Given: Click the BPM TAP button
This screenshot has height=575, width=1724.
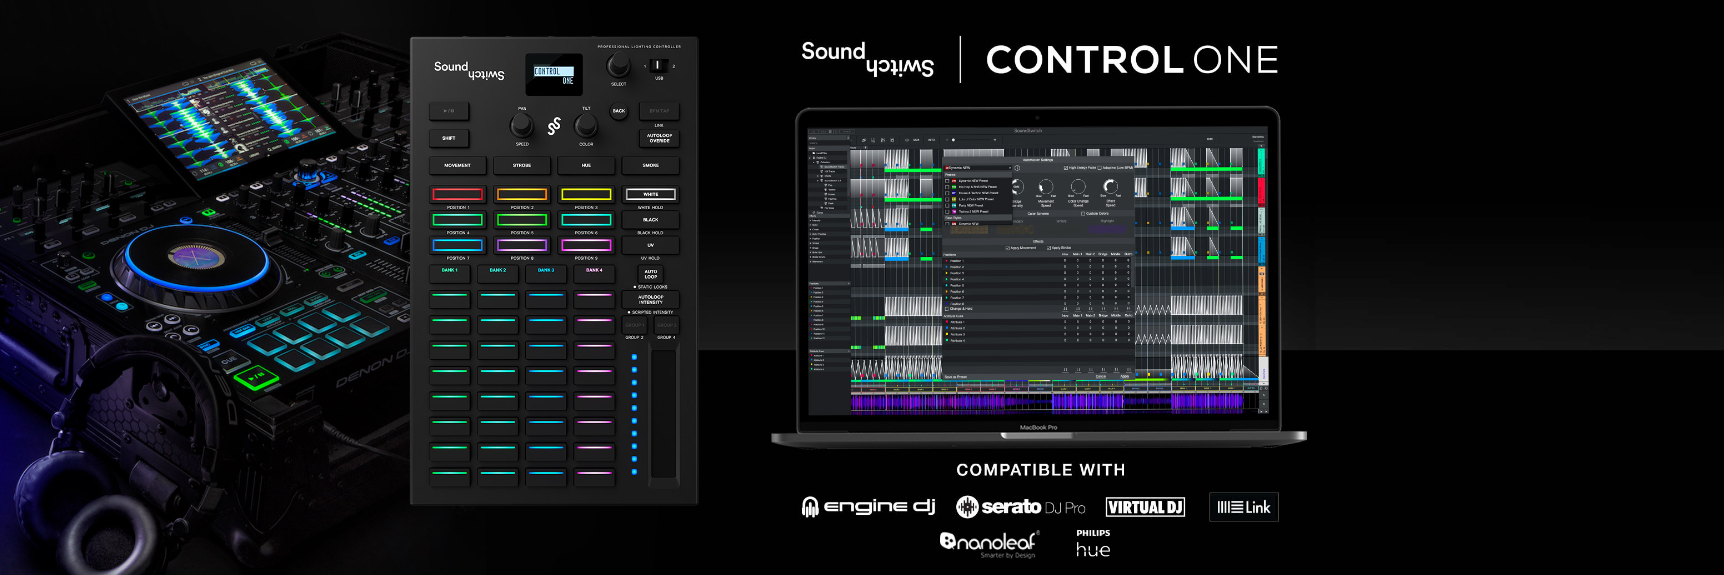Looking at the screenshot, I should [659, 111].
